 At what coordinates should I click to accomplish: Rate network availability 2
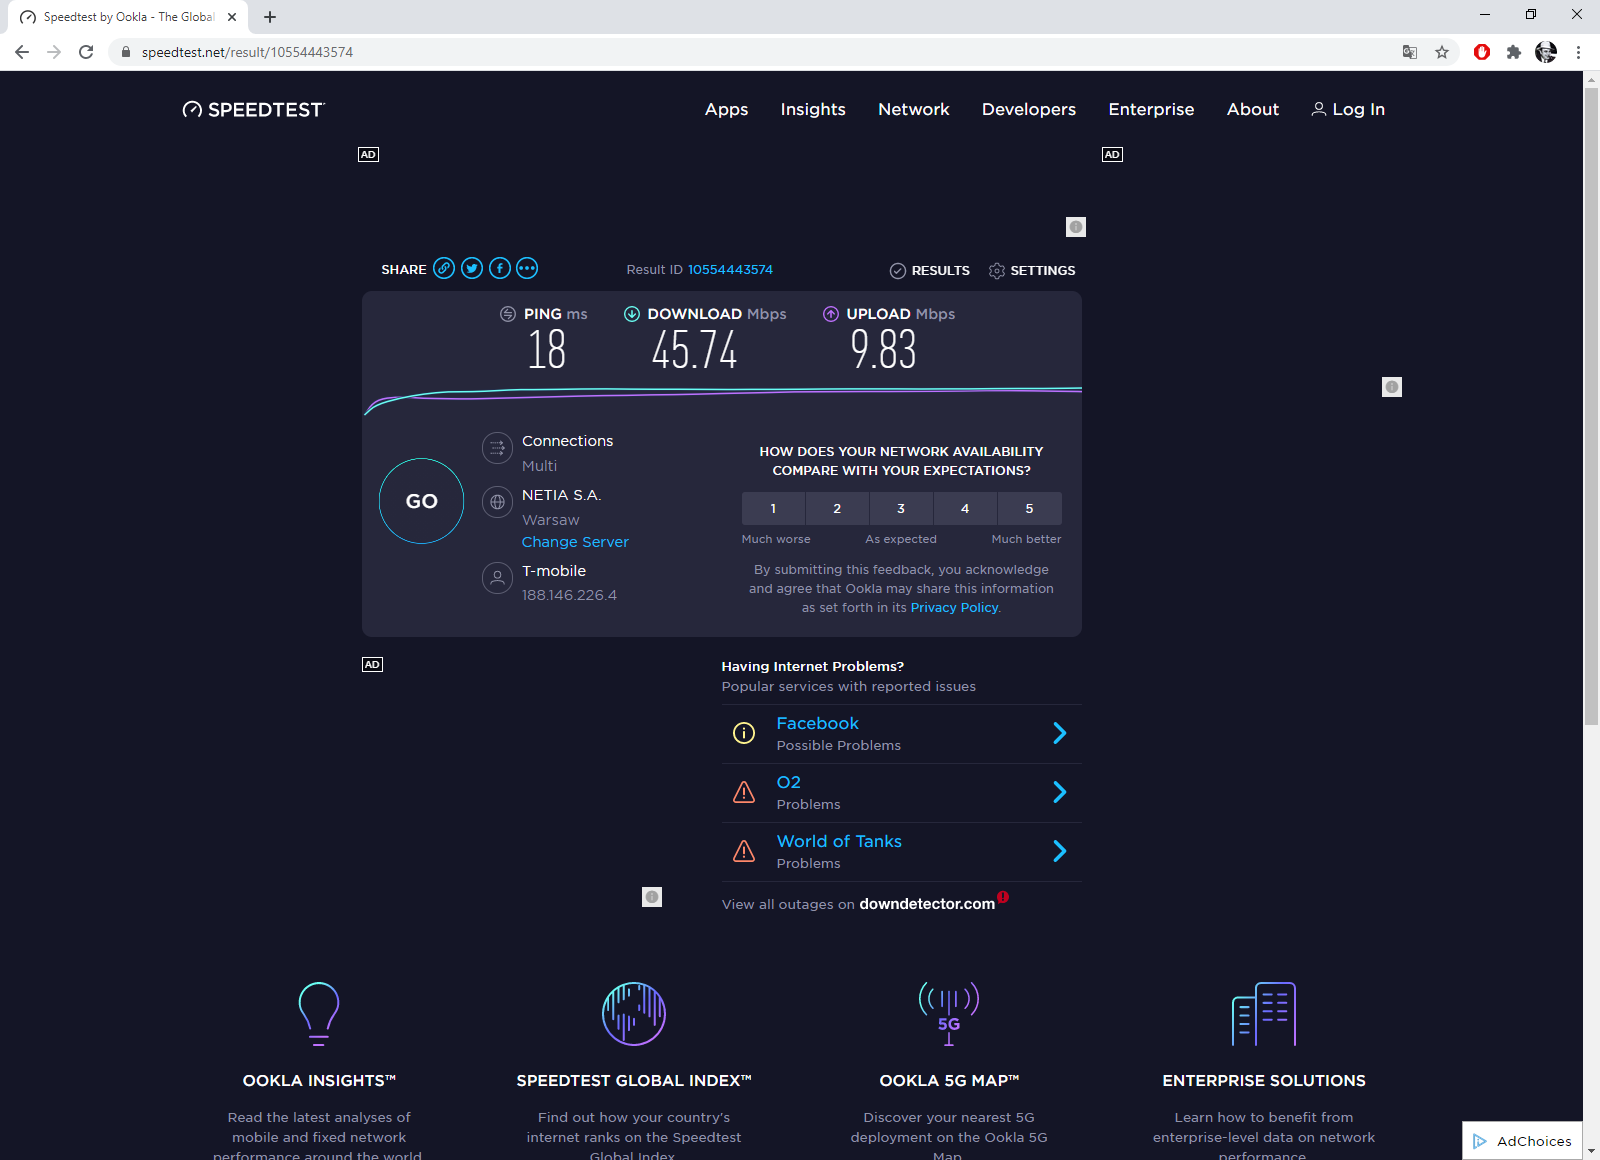[837, 508]
